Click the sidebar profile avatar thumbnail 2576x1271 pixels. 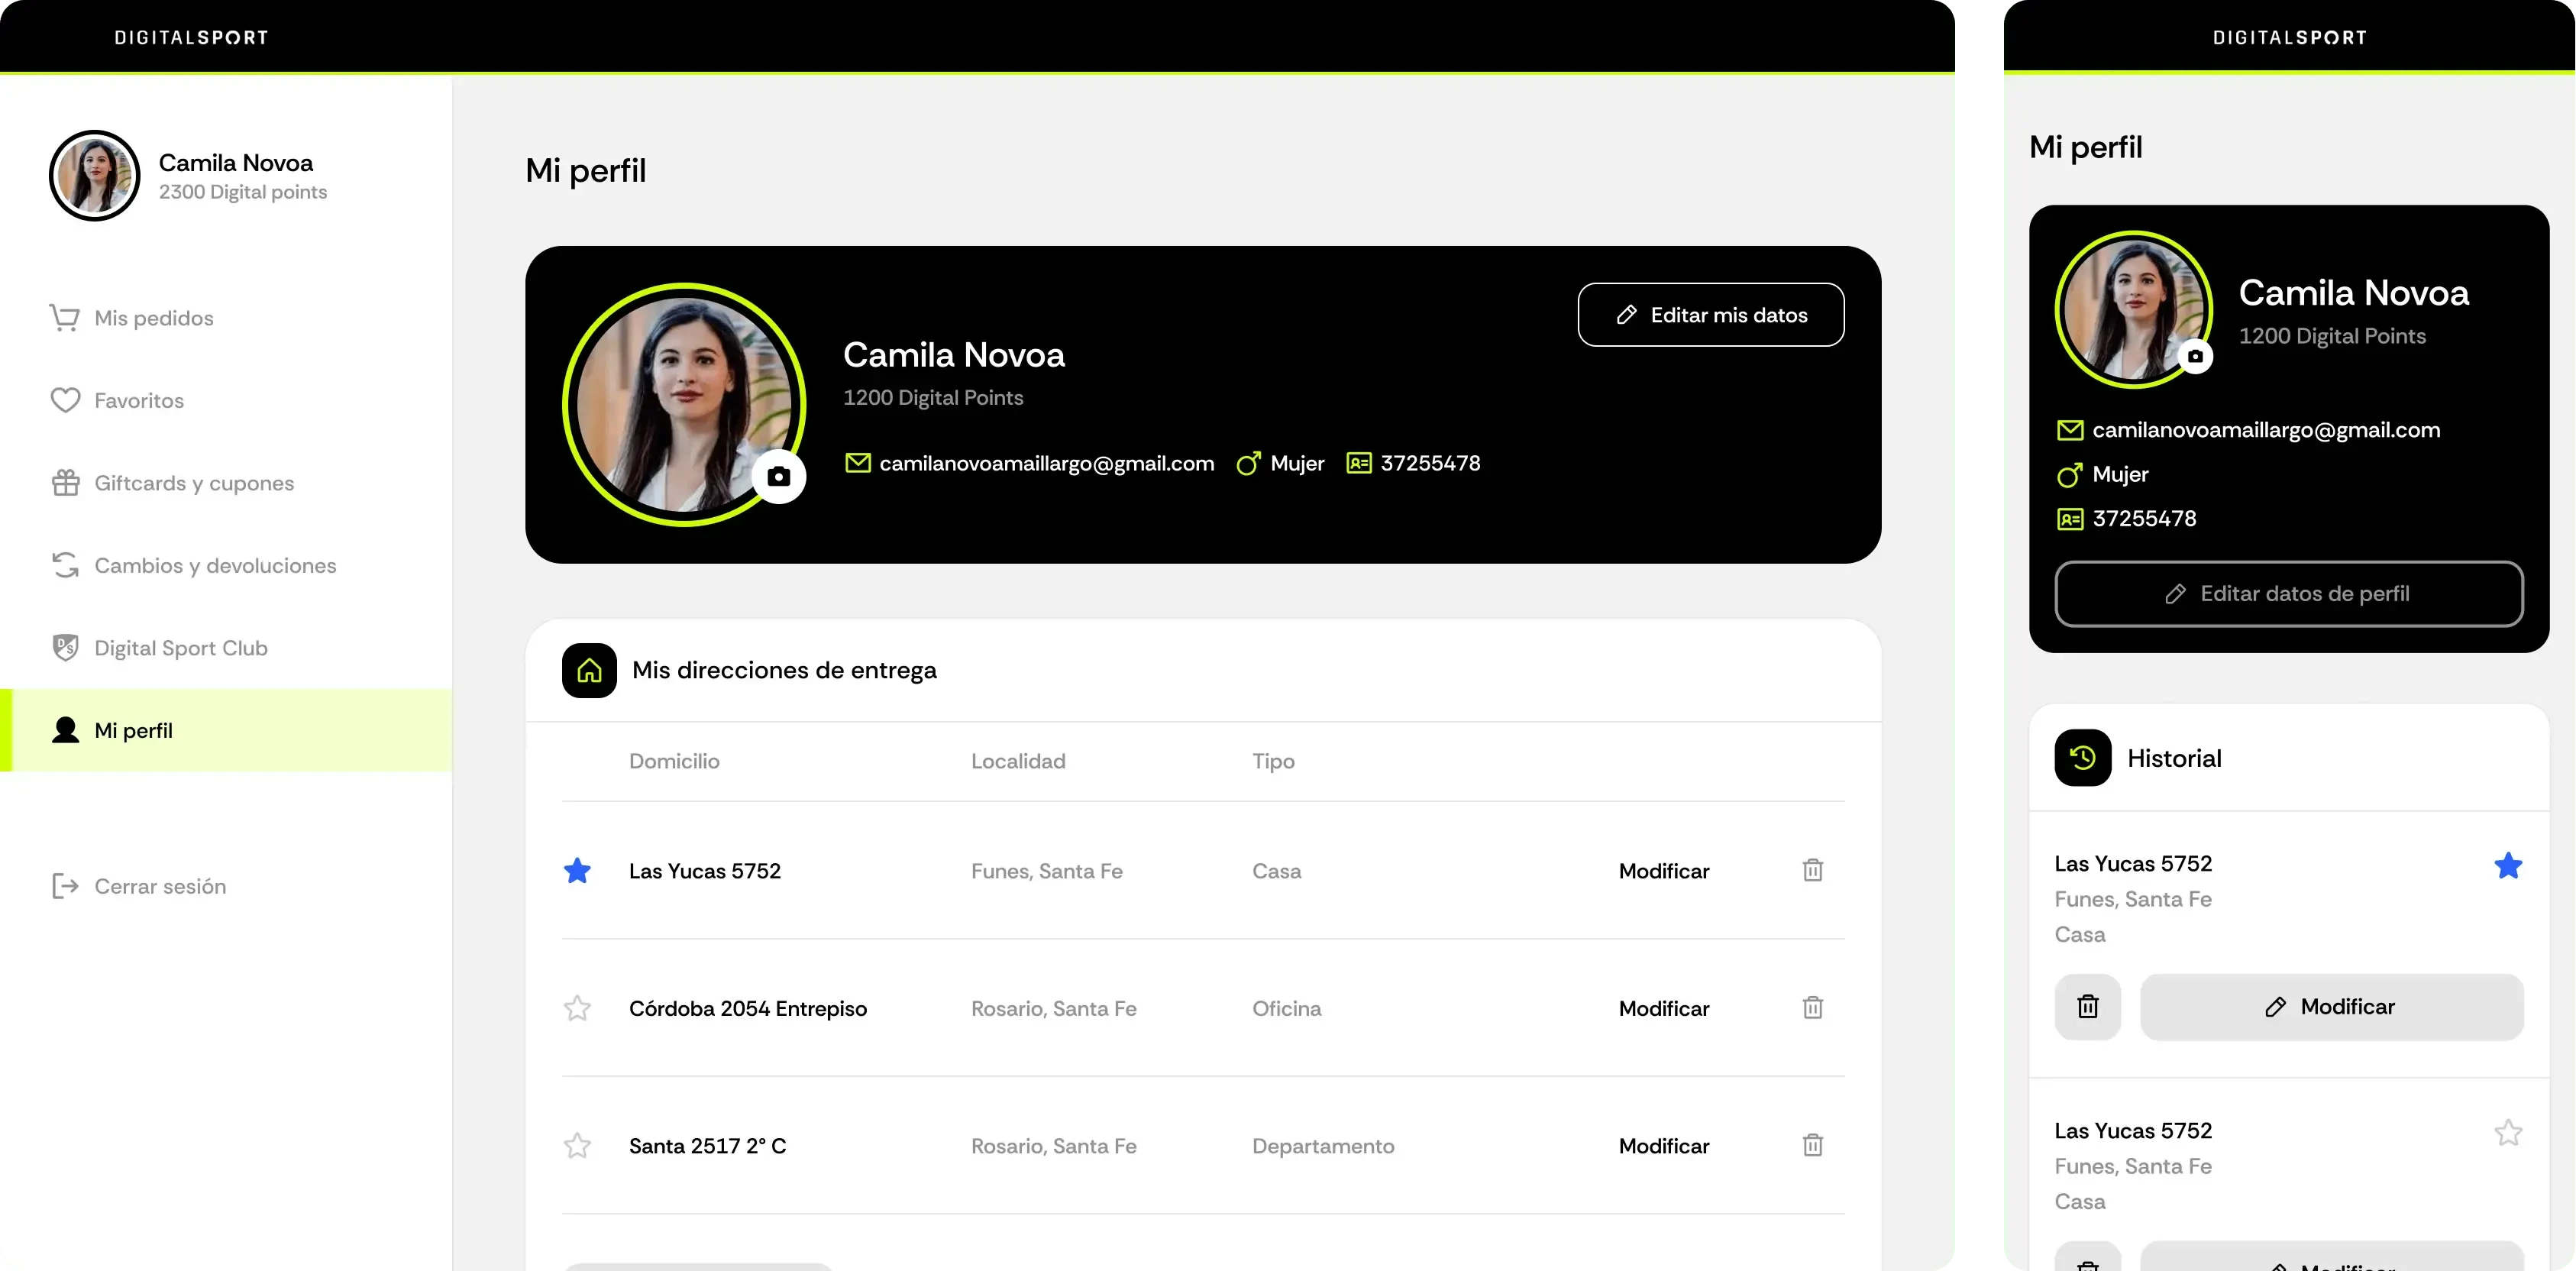(x=95, y=176)
